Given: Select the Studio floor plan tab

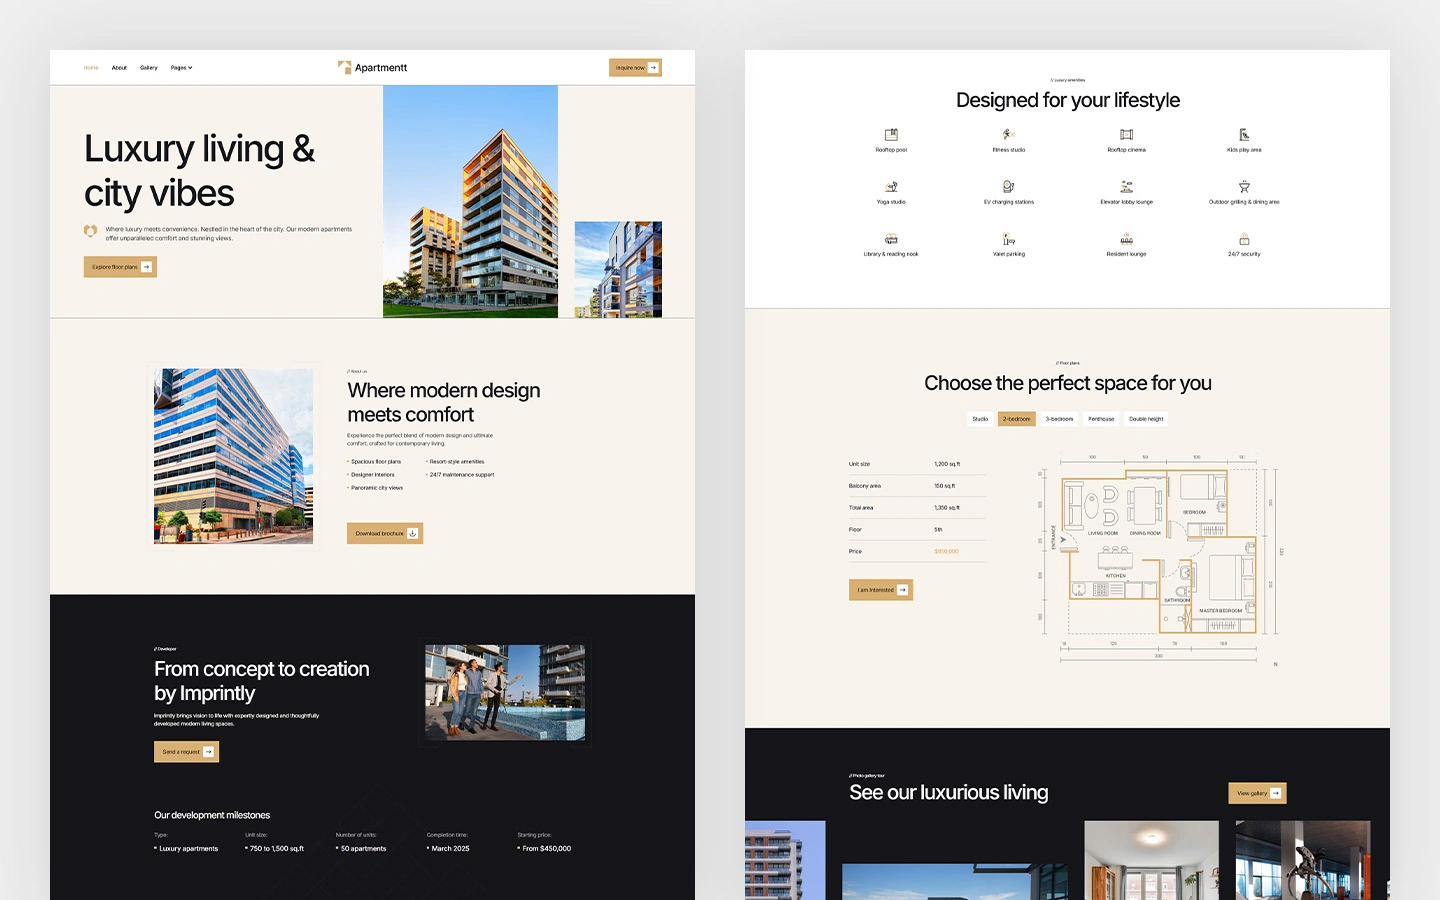Looking at the screenshot, I should (x=980, y=419).
